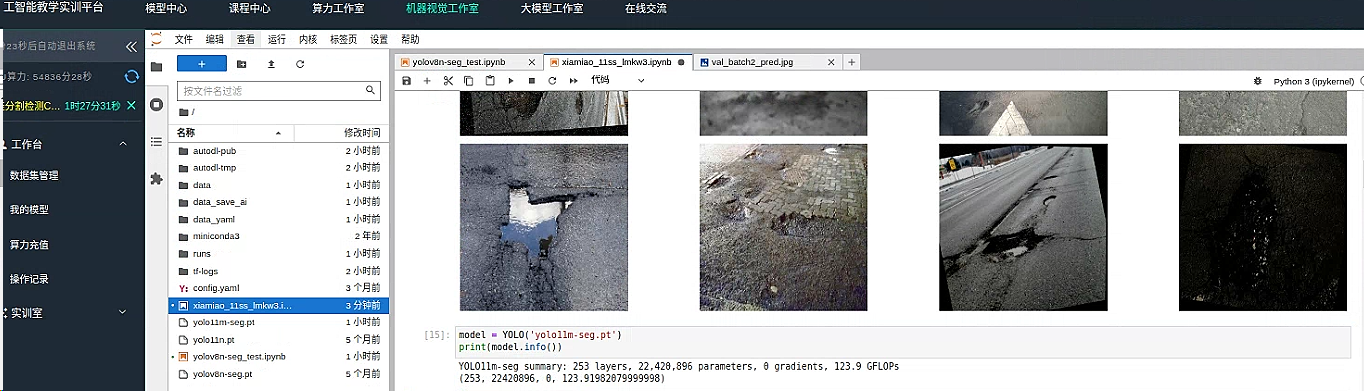The width and height of the screenshot is (1364, 391).
Task: Close the val_batch2_pred.jpg tab
Action: (x=831, y=62)
